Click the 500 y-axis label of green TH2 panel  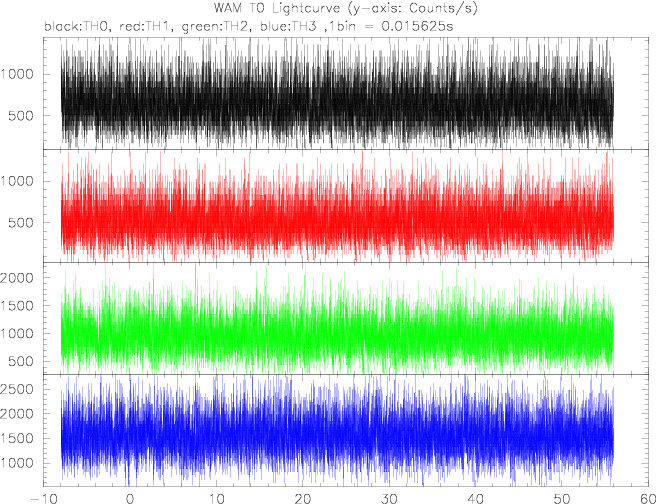pos(21,361)
